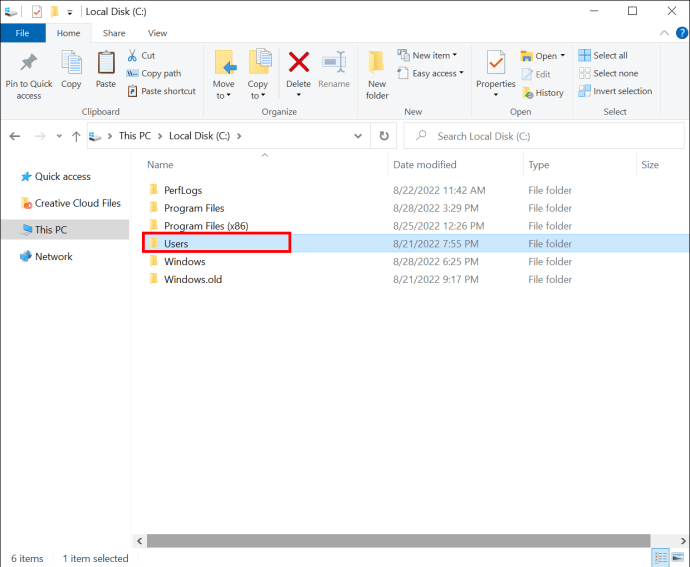690x567 pixels.
Task: Click This PC in the address breadcrumb
Action: click(x=135, y=136)
